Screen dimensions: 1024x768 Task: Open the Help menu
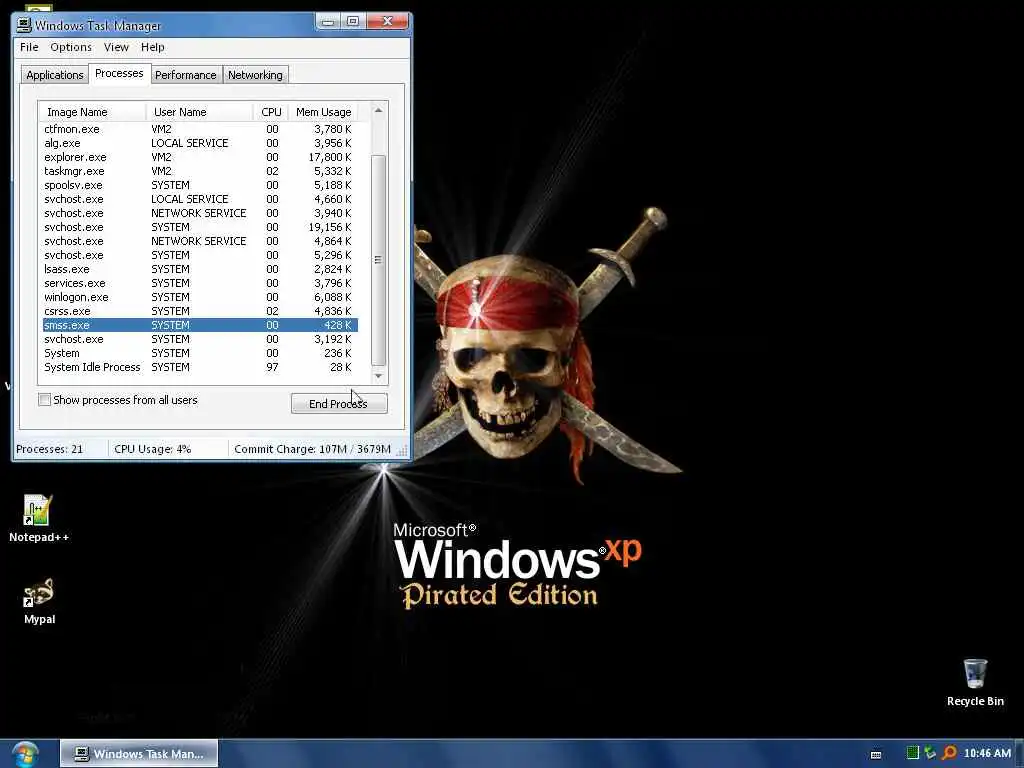[x=153, y=47]
